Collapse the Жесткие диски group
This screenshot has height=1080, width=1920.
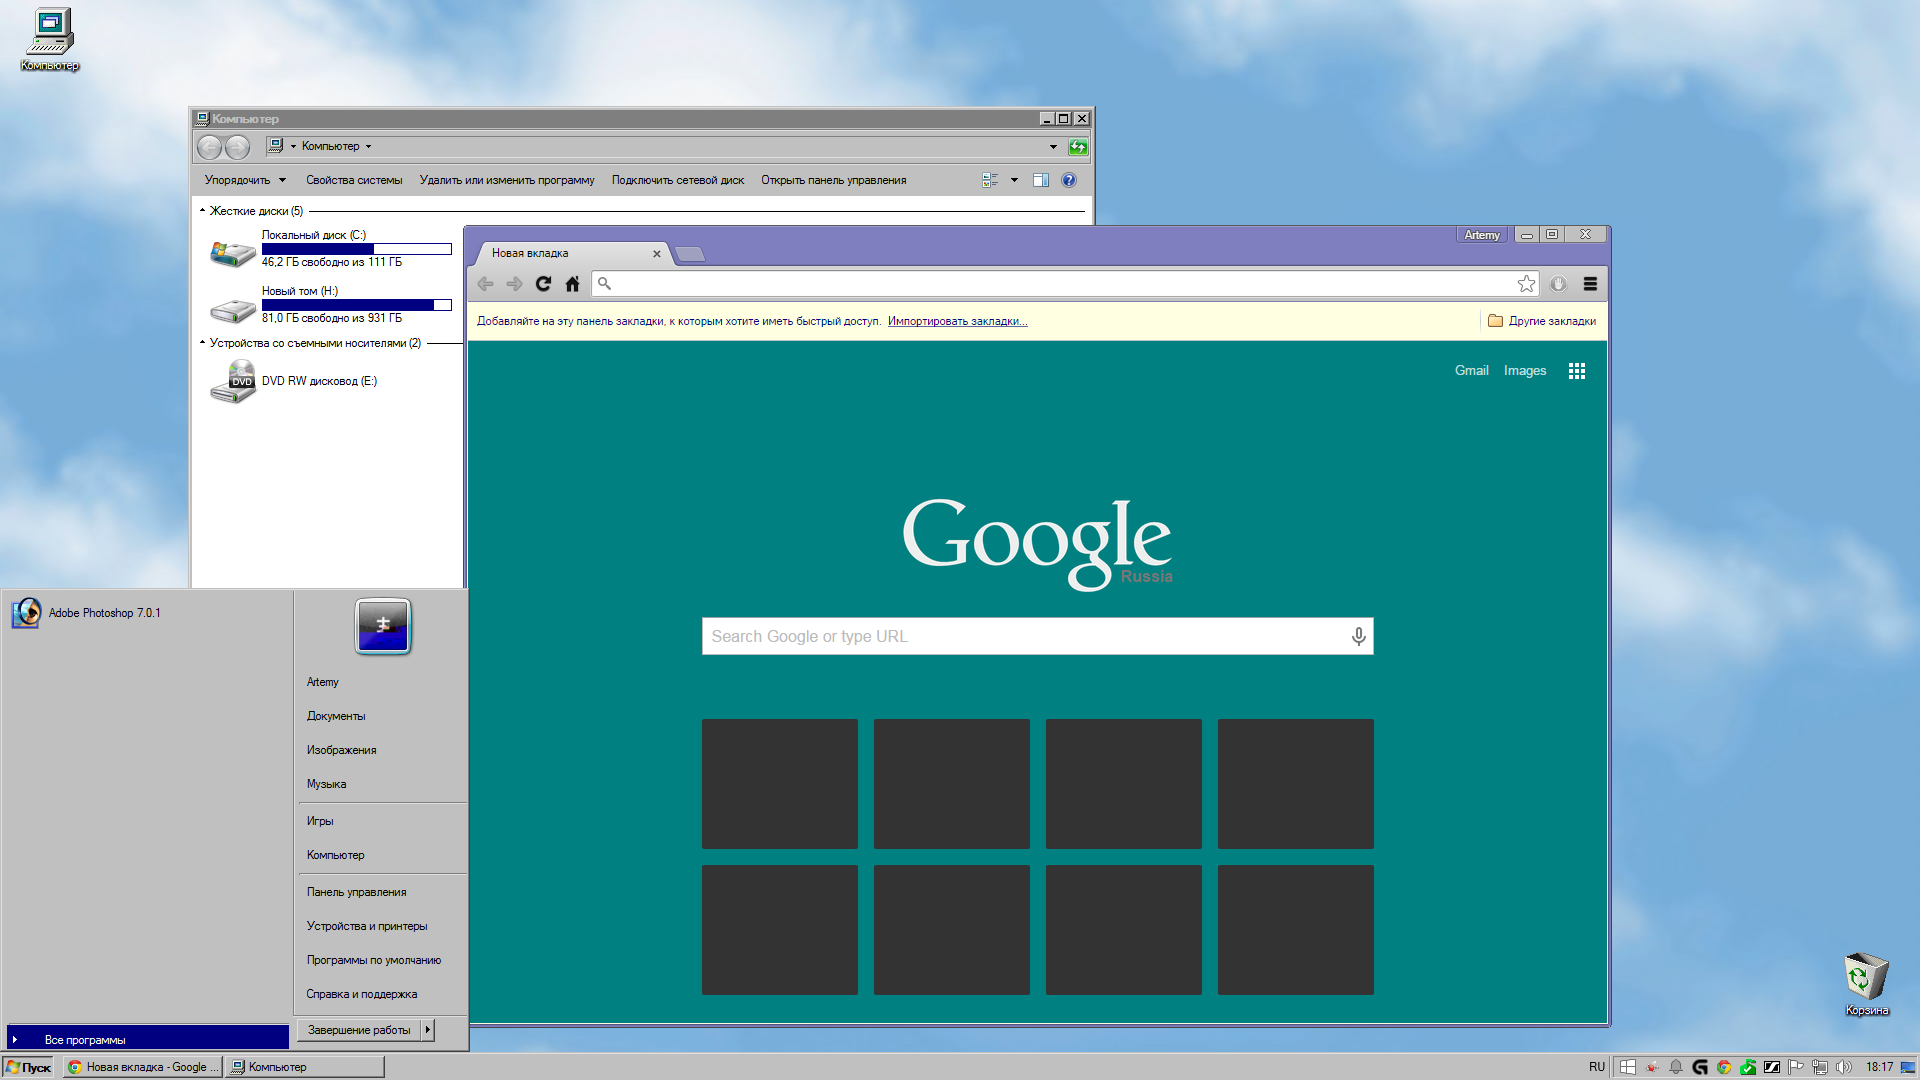202,211
